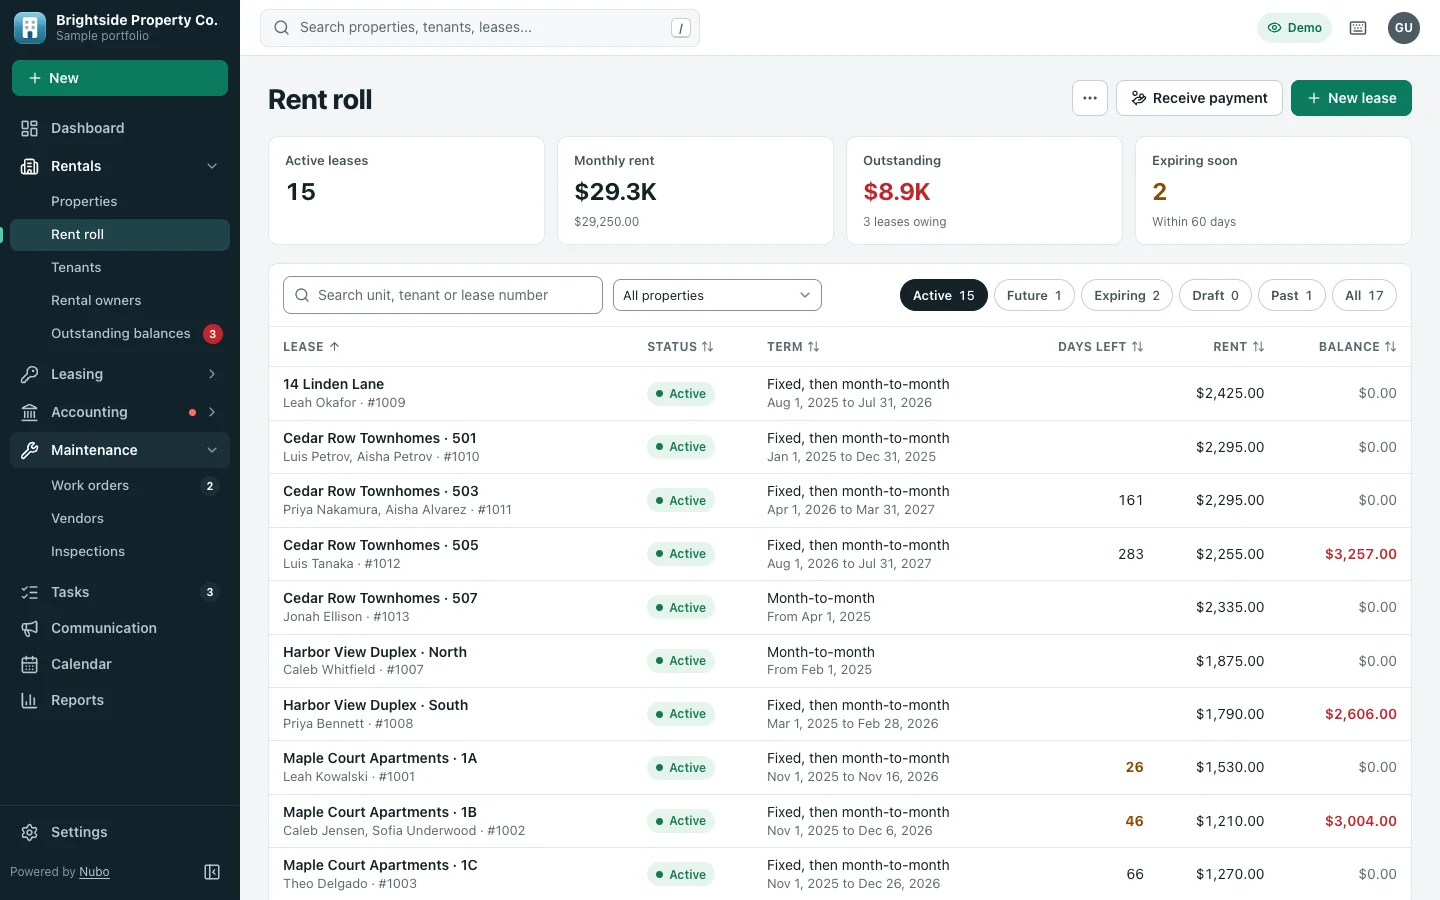Click the Maintenance wrench icon

[x=30, y=450]
